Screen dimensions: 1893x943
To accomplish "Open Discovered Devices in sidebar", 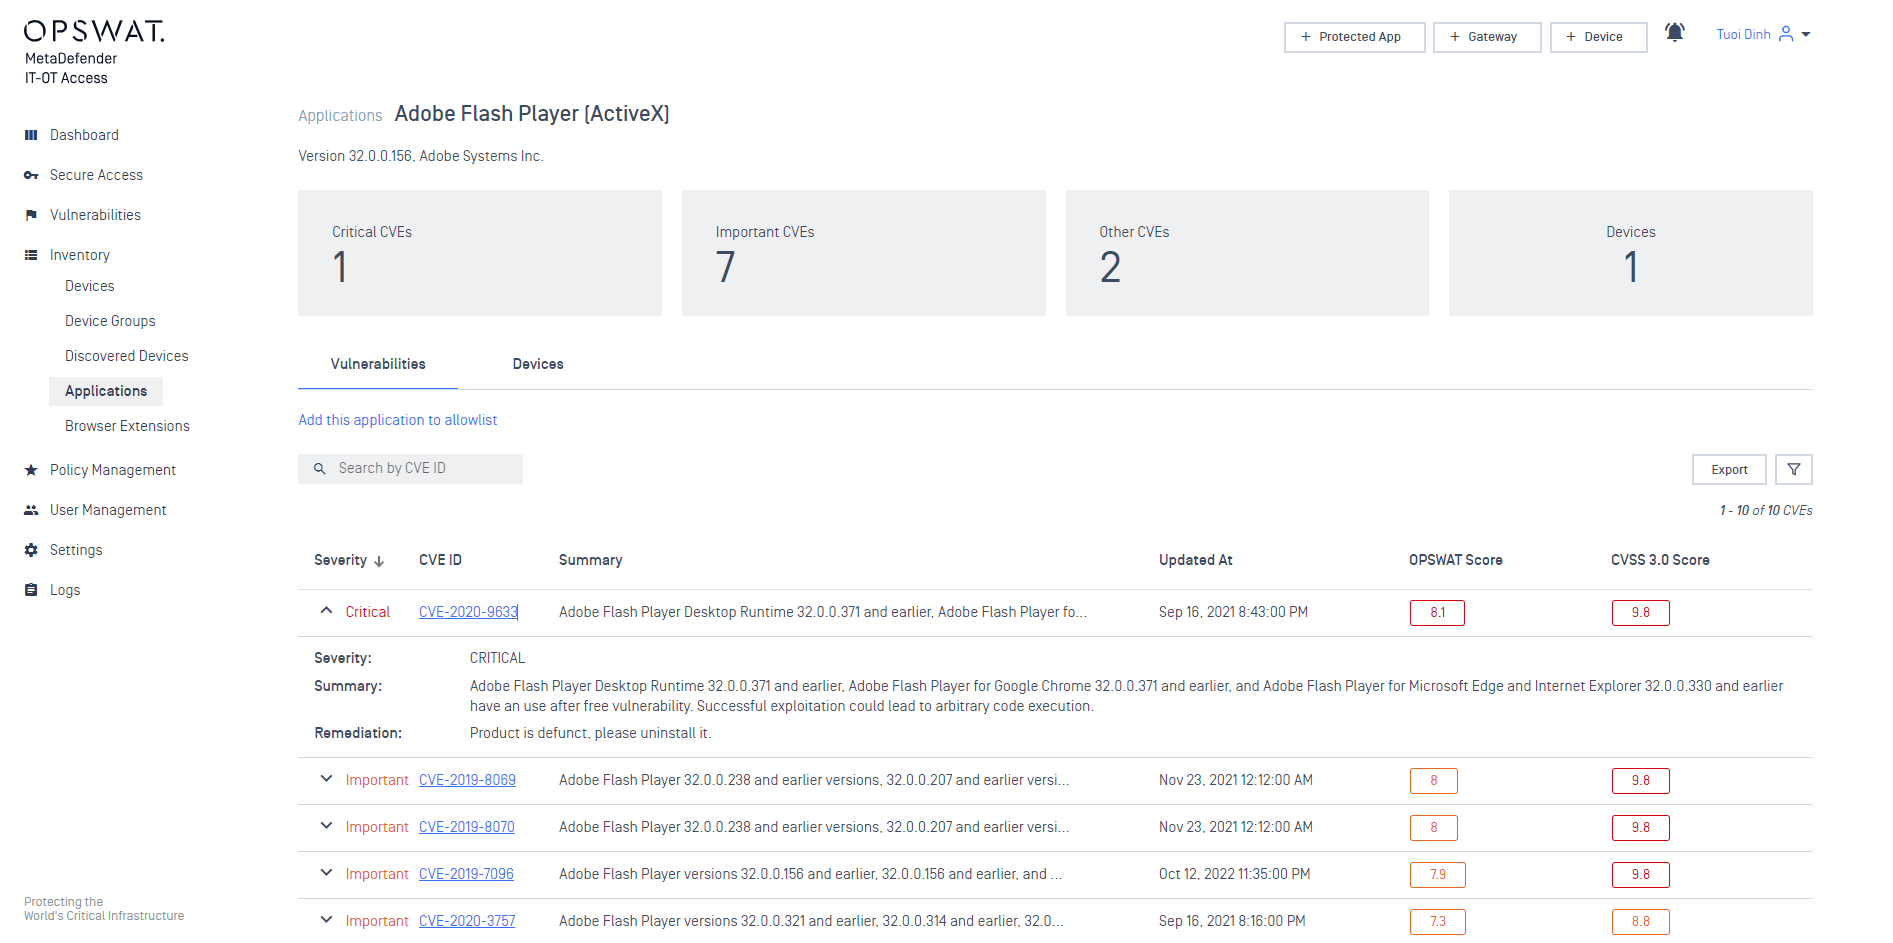I will pyautogui.click(x=127, y=356).
